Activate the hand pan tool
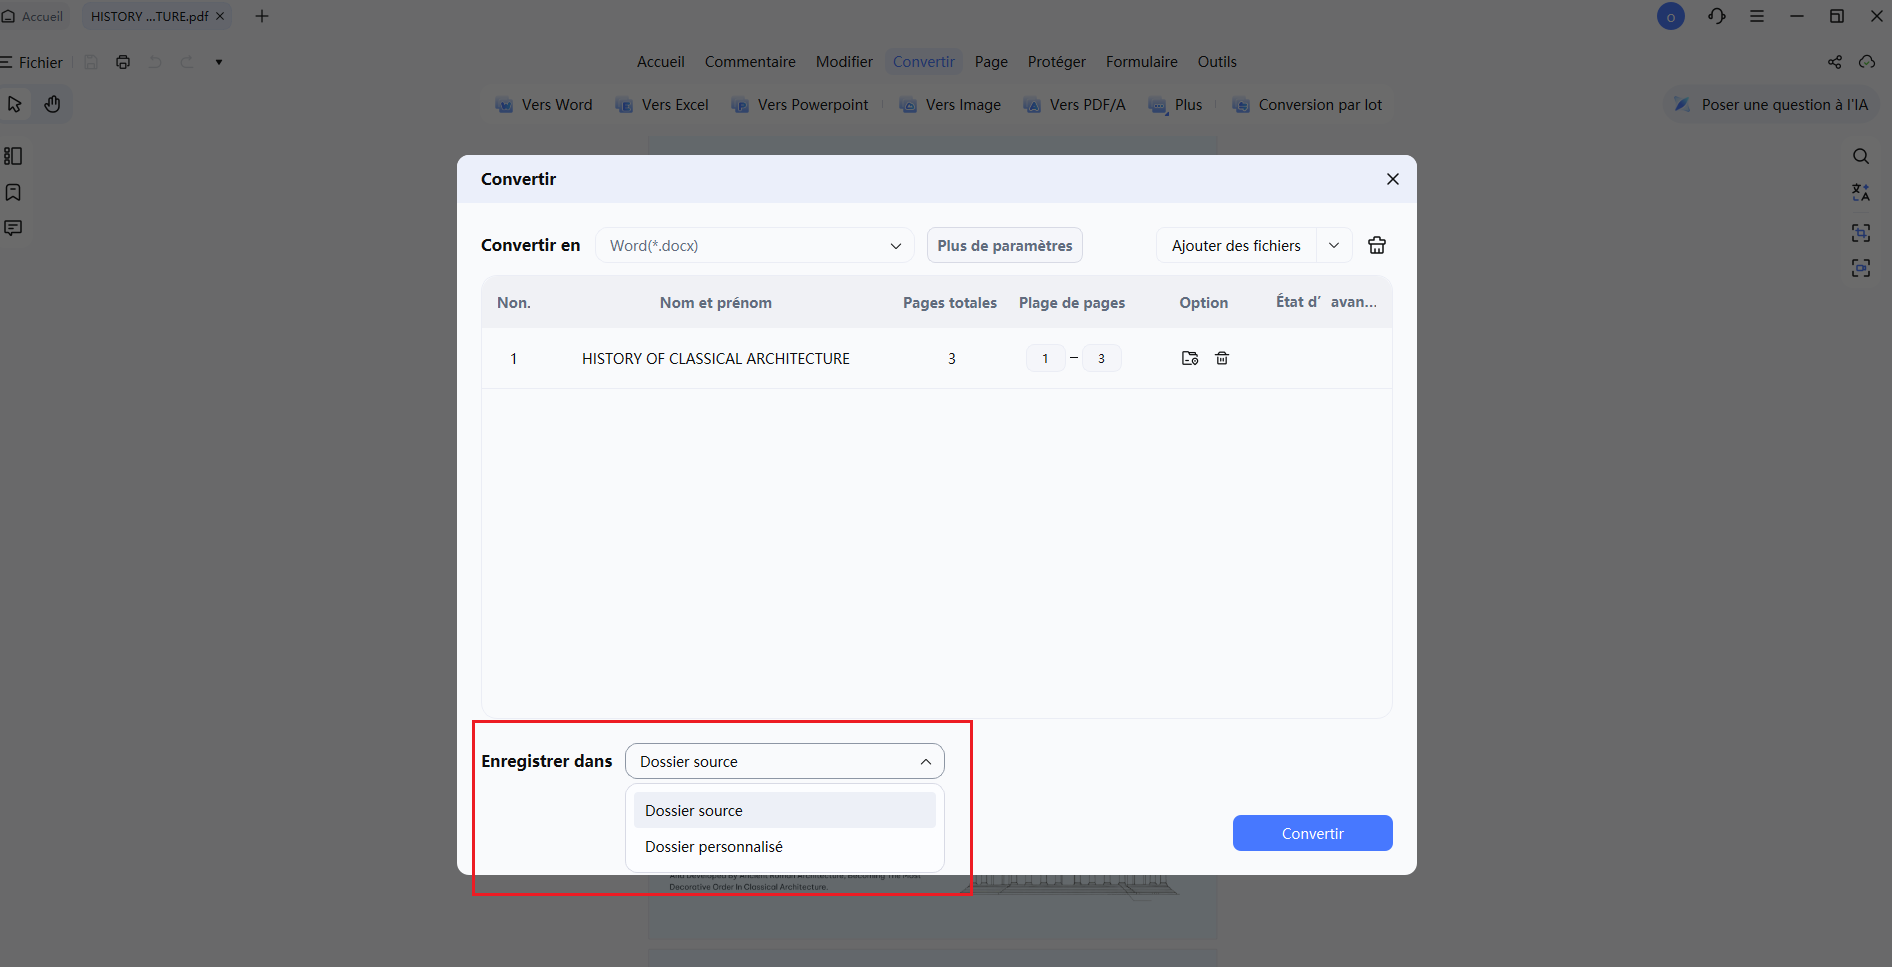Viewport: 1892px width, 967px height. coord(53,104)
